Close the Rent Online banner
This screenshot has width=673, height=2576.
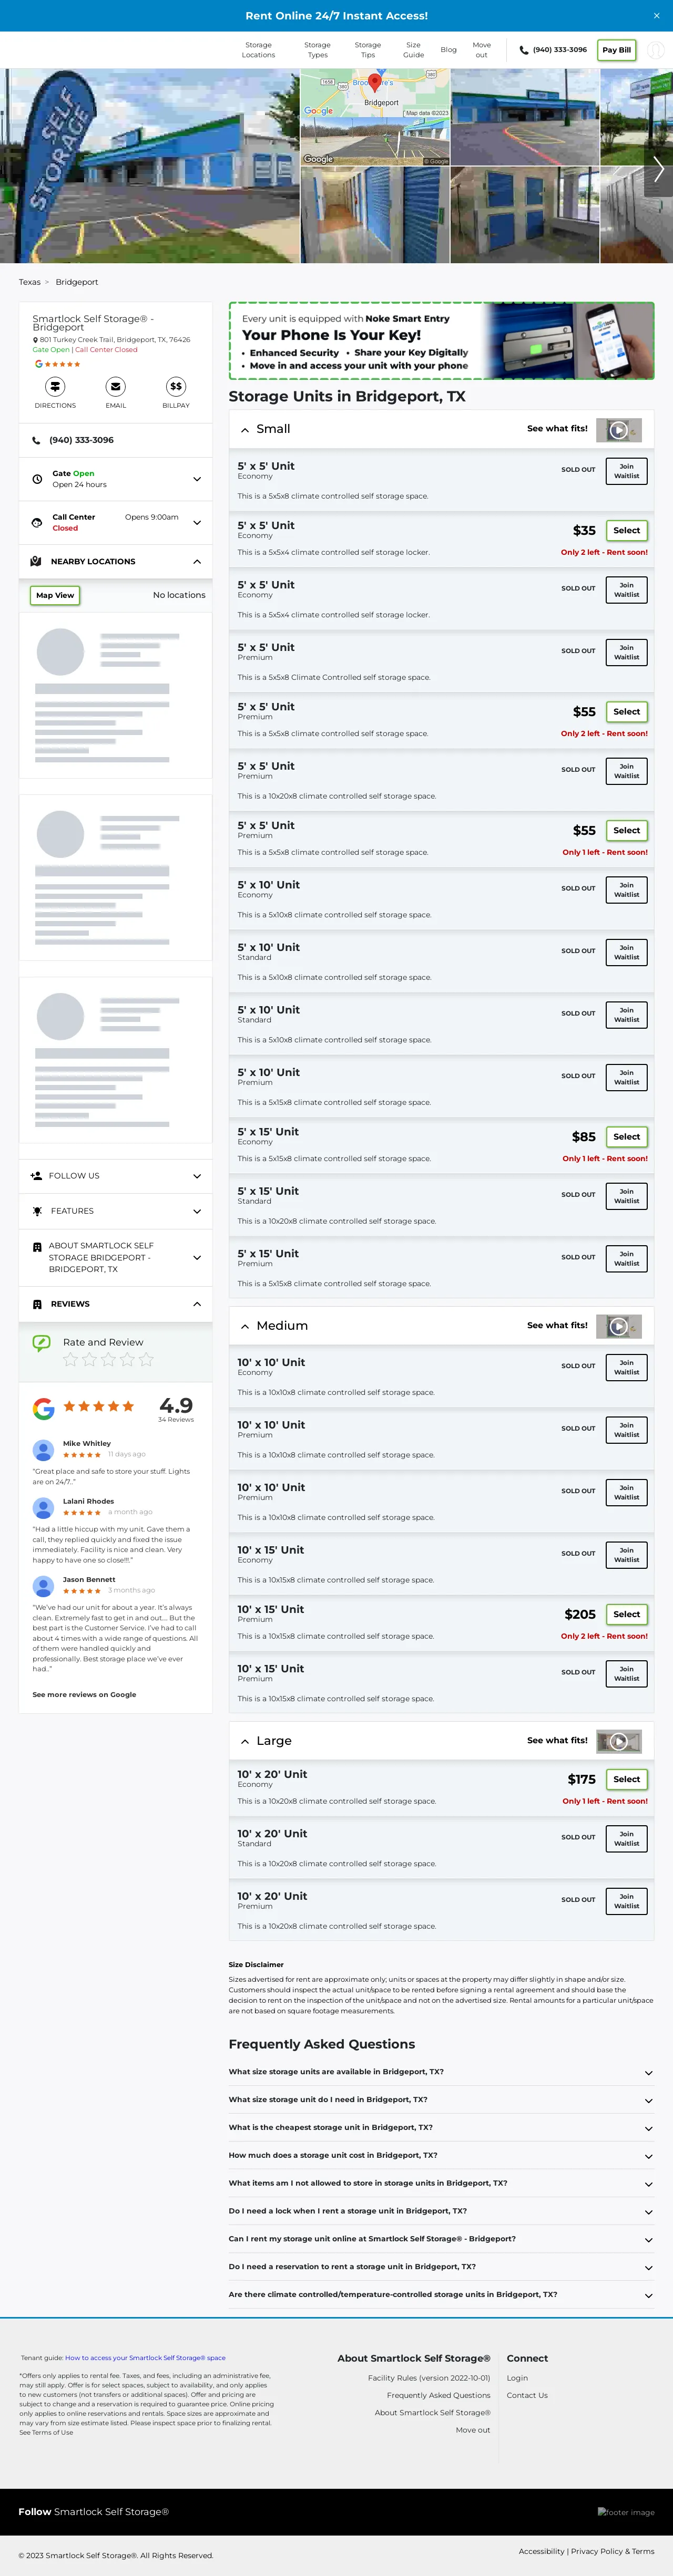pyautogui.click(x=656, y=16)
